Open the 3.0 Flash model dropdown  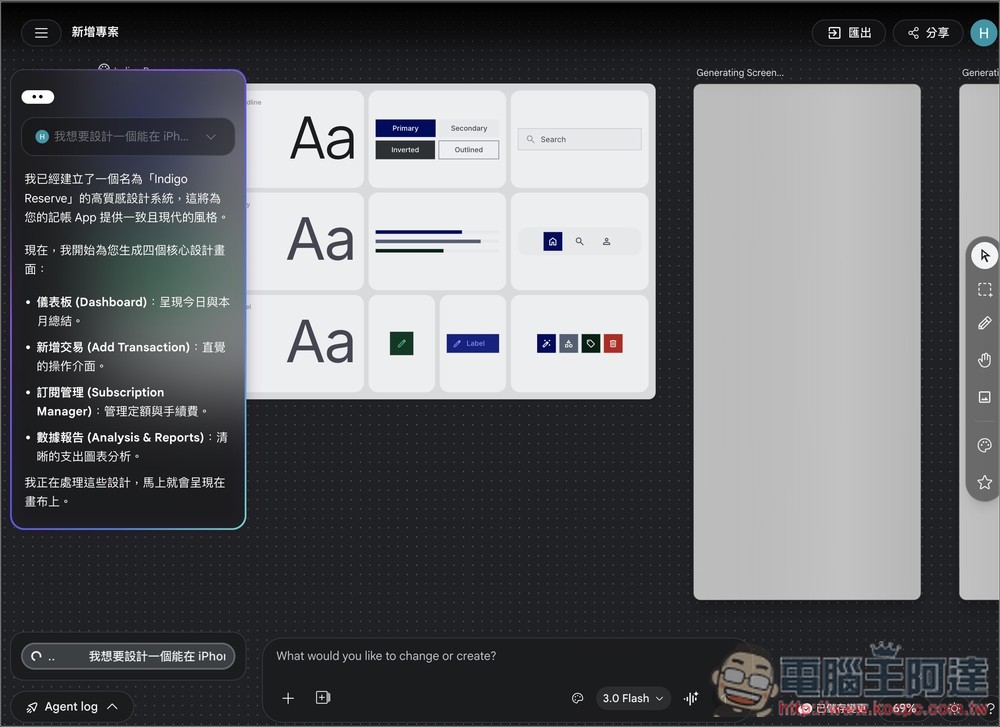coord(633,698)
